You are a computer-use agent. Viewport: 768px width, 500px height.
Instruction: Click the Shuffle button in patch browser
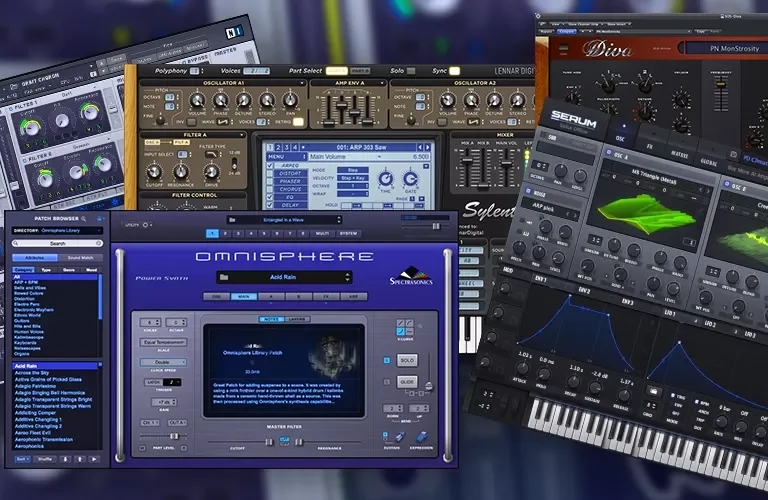coord(44,458)
